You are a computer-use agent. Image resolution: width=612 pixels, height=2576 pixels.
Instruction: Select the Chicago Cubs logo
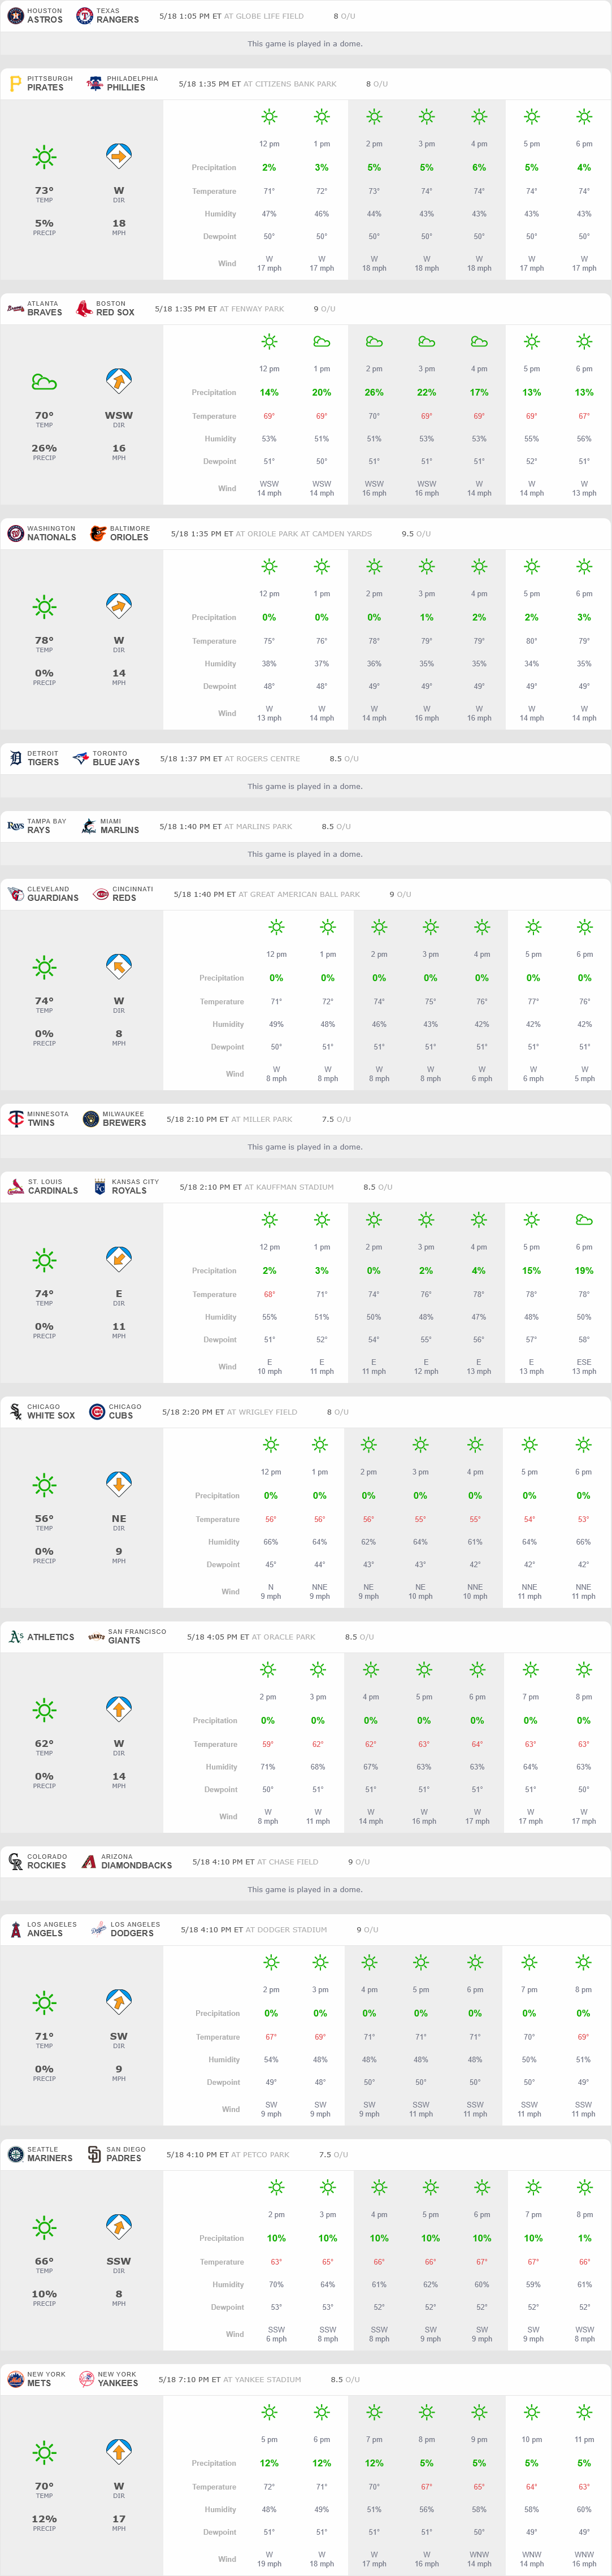pos(97,1413)
